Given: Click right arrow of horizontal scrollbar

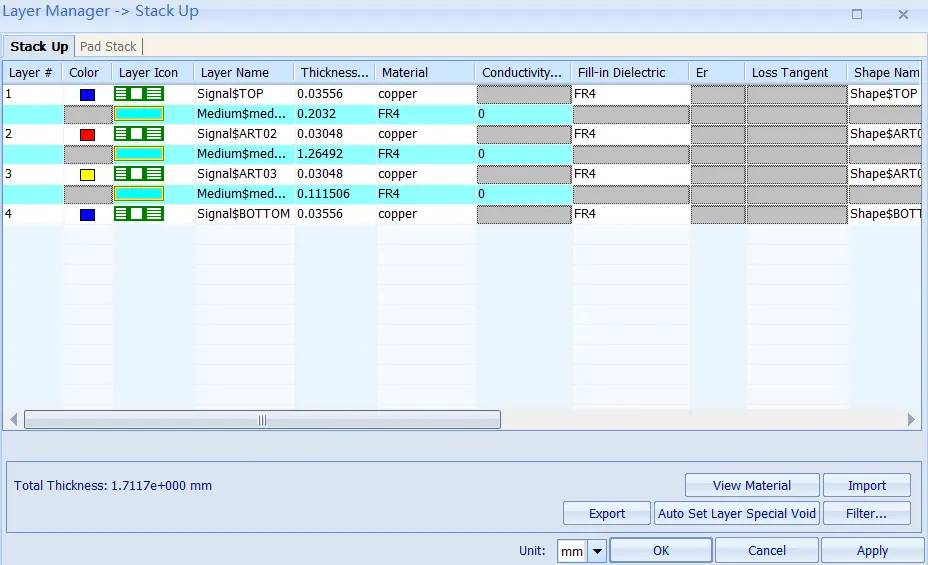Looking at the screenshot, I should [x=911, y=419].
